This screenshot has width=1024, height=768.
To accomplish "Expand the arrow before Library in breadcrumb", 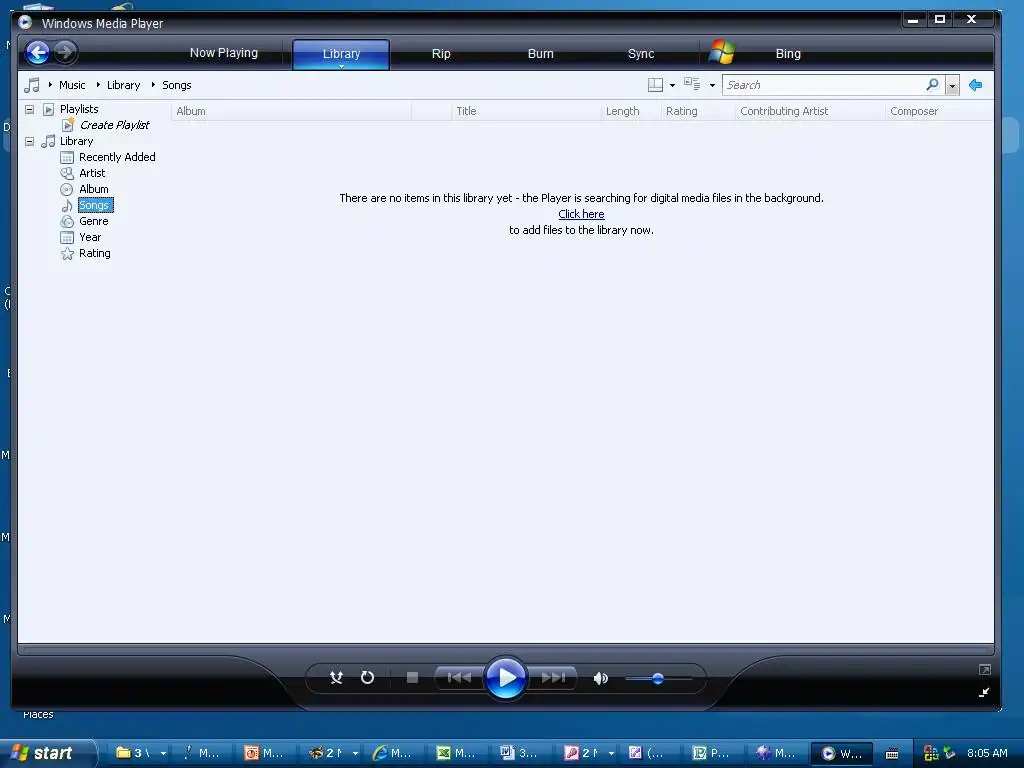I will tap(98, 85).
